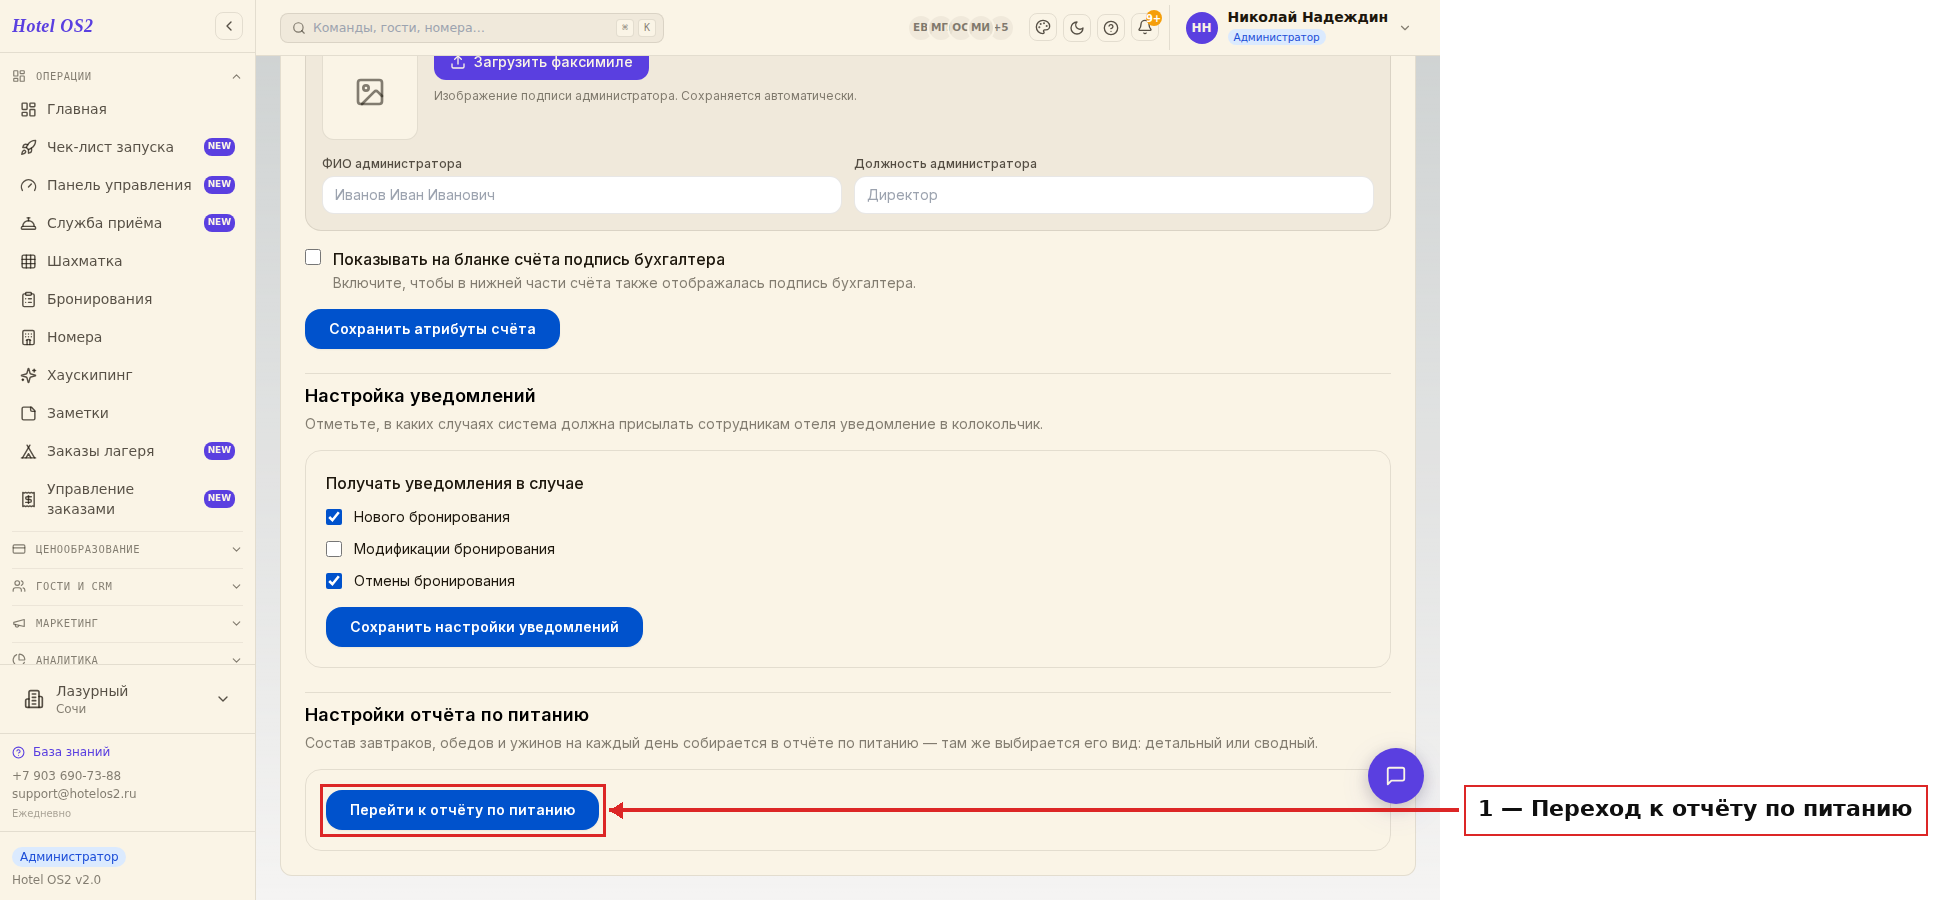Open the floating chat bubble button
1951x900 pixels.
click(x=1396, y=776)
